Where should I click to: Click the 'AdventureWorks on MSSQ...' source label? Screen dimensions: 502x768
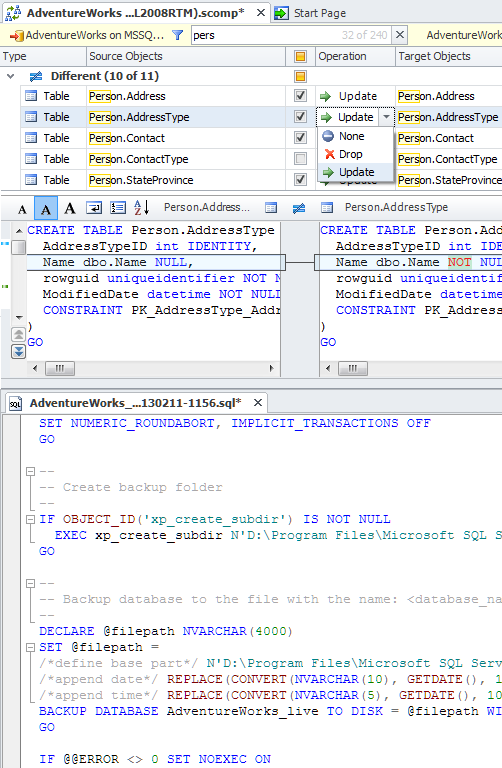tap(95, 35)
